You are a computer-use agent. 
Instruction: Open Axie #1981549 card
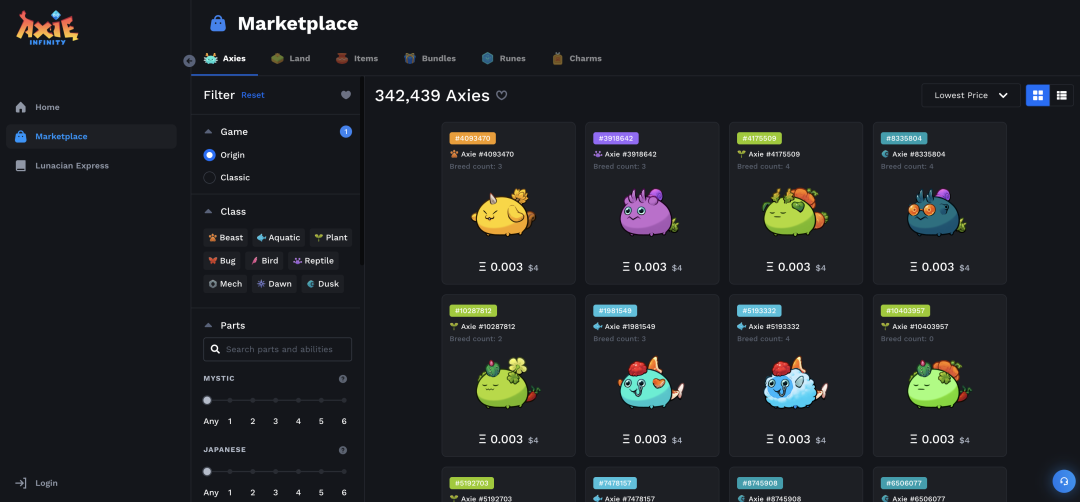pos(652,376)
